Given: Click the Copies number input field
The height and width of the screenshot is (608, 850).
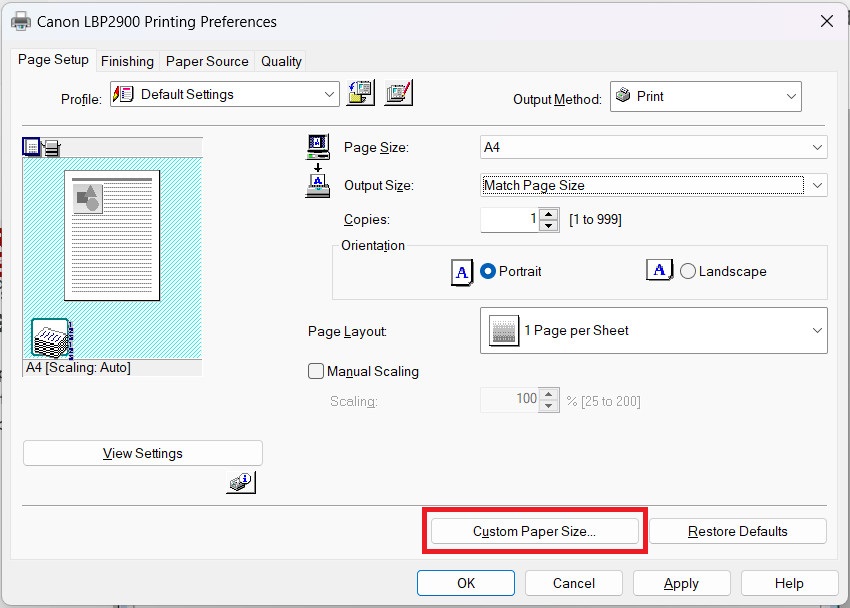Looking at the screenshot, I should click(510, 219).
